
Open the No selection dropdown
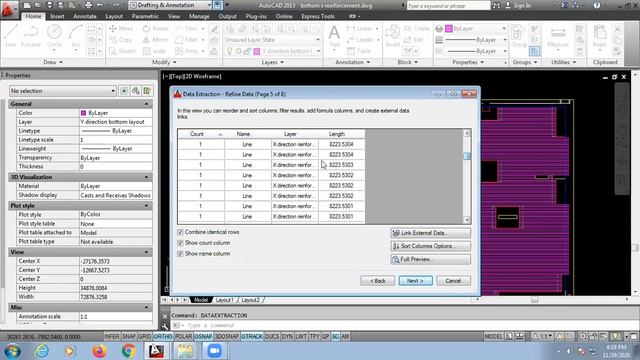point(63,91)
